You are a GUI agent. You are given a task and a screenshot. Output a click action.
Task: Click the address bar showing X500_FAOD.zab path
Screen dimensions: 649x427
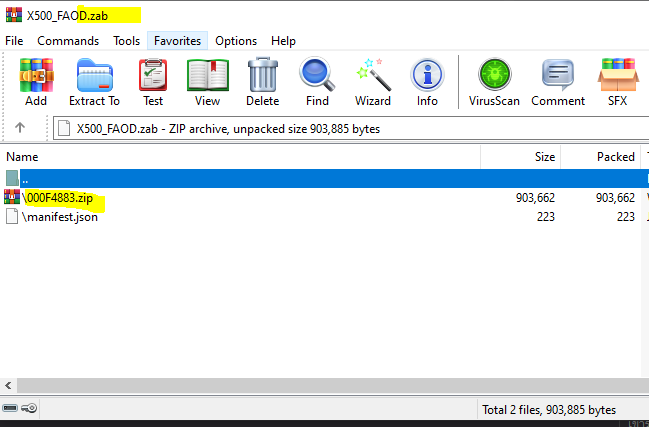(x=351, y=129)
